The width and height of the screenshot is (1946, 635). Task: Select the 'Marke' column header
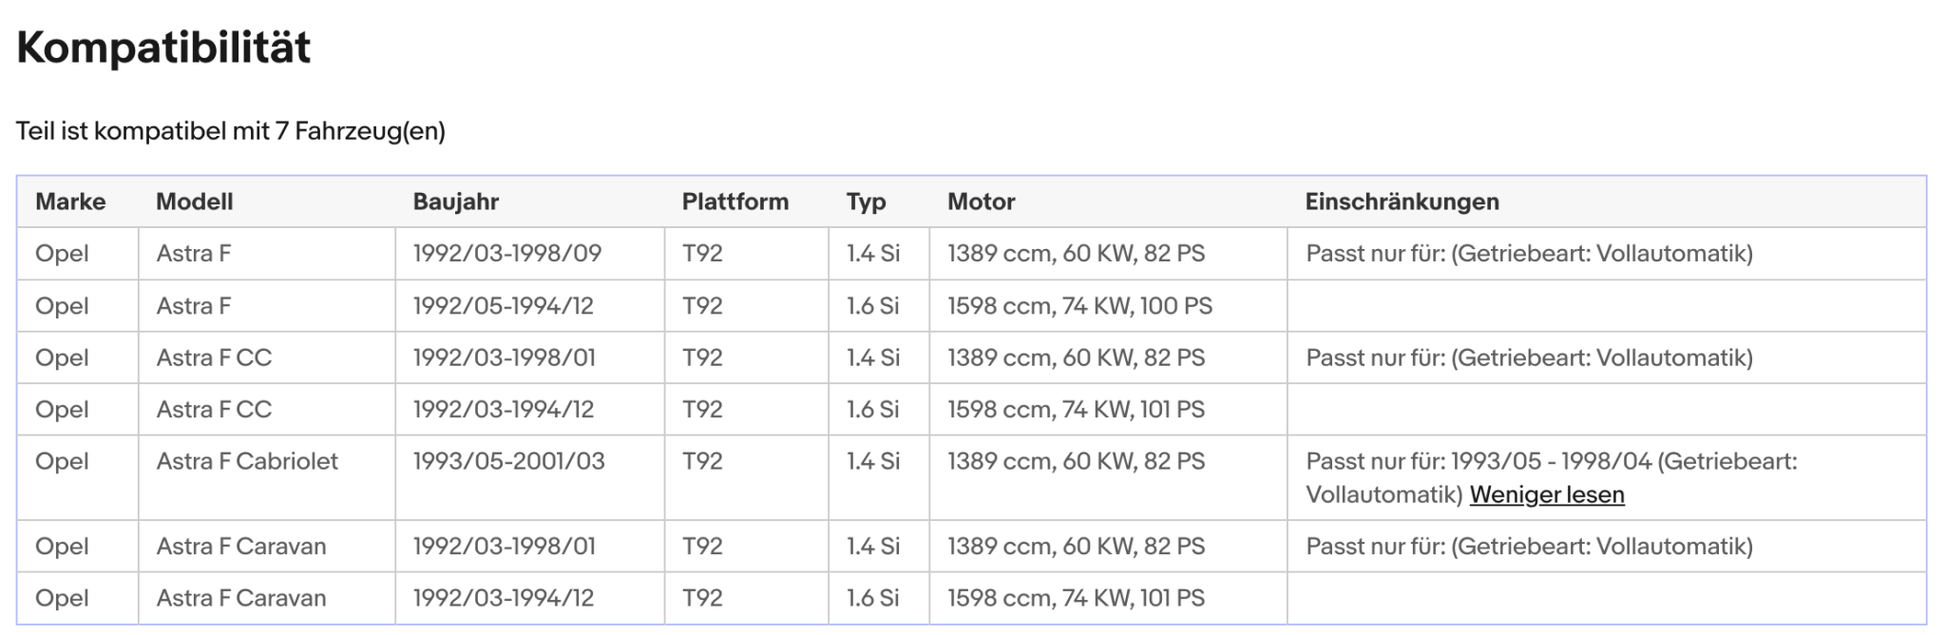click(70, 201)
